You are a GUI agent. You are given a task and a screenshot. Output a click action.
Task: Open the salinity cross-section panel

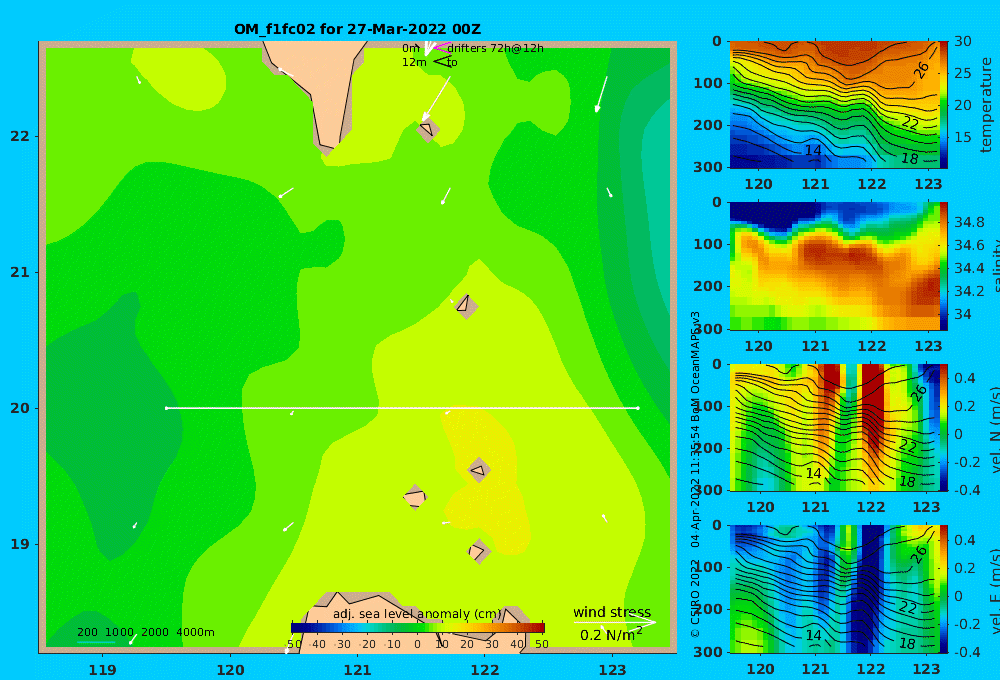(834, 266)
